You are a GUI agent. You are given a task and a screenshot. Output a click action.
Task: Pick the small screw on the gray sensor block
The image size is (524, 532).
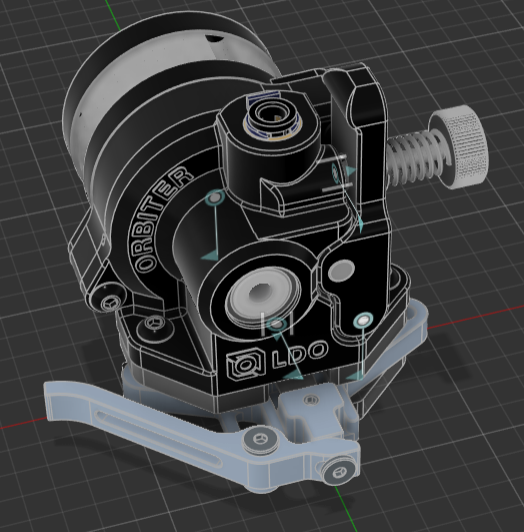pyautogui.click(x=310, y=400)
